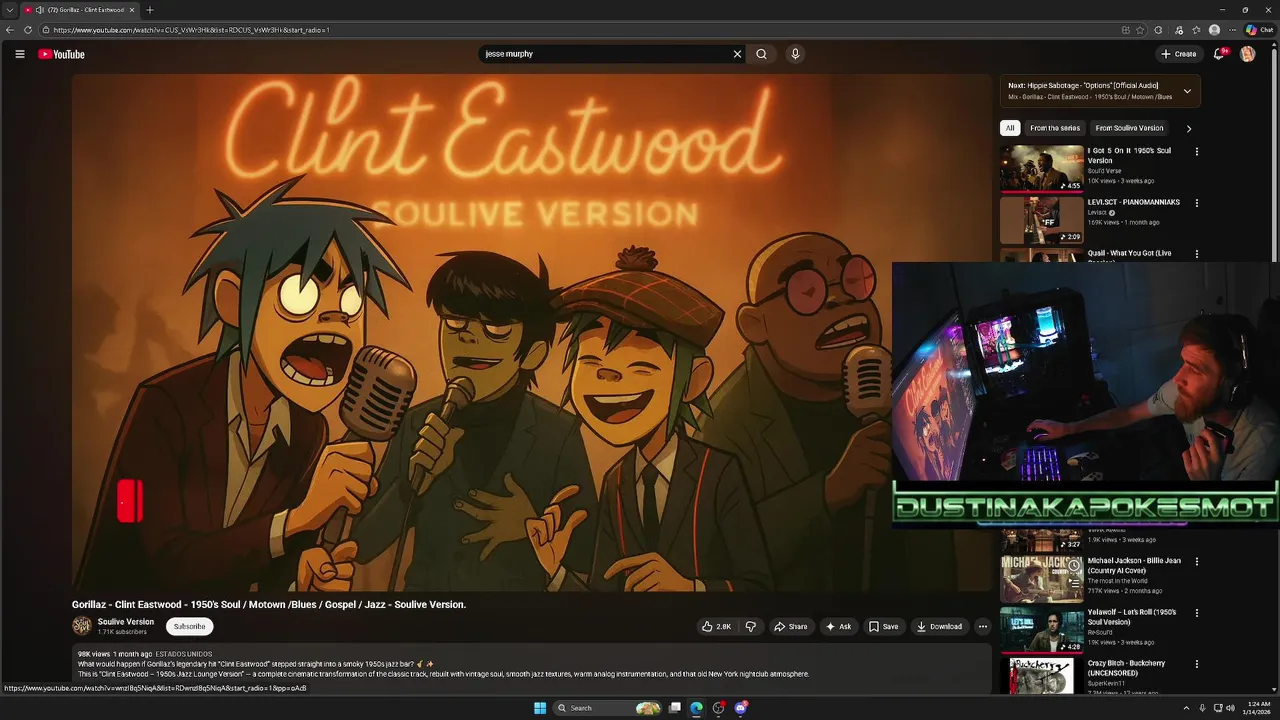The width and height of the screenshot is (1280, 720).
Task: Clear the search text with the X
Action: tap(738, 54)
